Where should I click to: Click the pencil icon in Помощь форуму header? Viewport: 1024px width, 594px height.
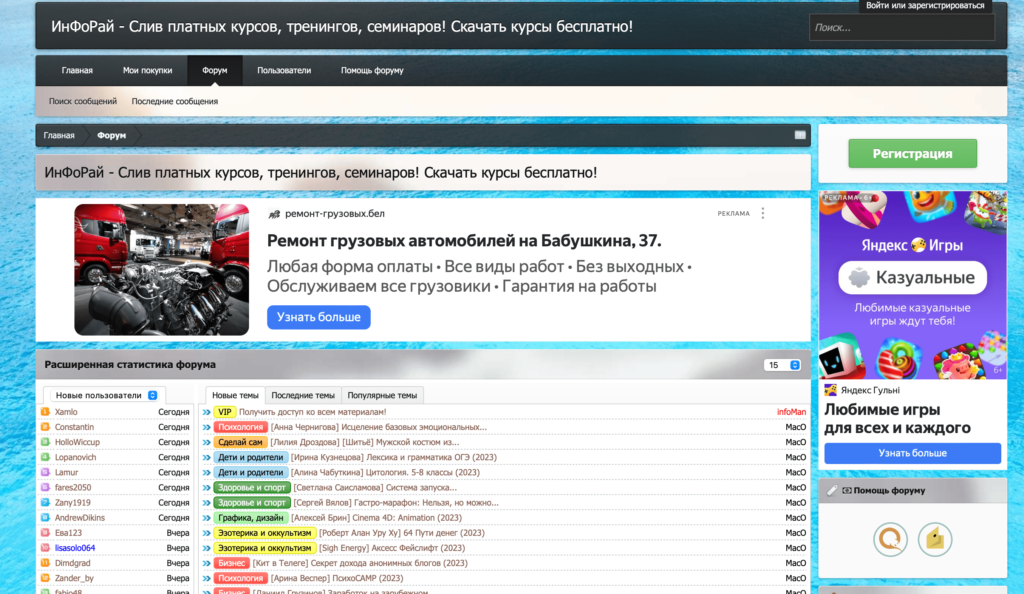tap(831, 490)
